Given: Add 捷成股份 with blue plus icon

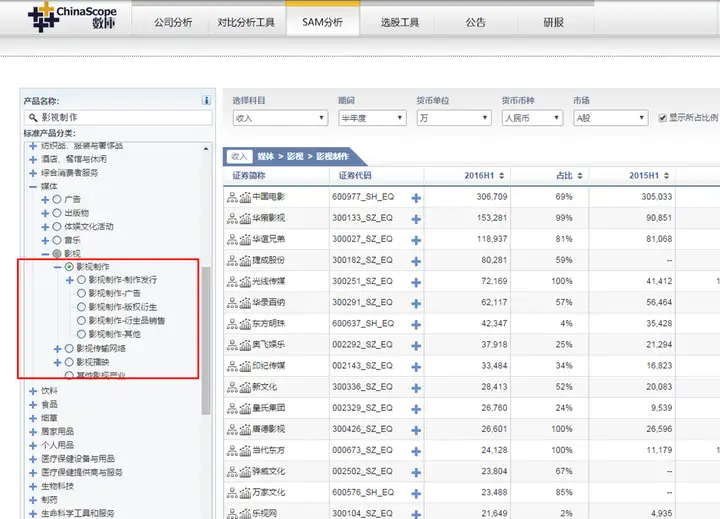Looking at the screenshot, I should (x=416, y=261).
